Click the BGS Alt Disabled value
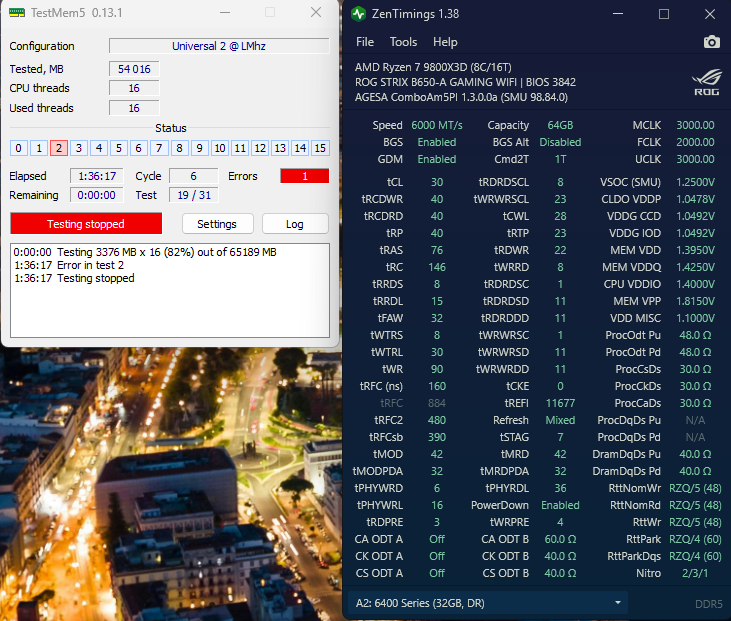Image resolution: width=731 pixels, height=621 pixels. (x=560, y=142)
